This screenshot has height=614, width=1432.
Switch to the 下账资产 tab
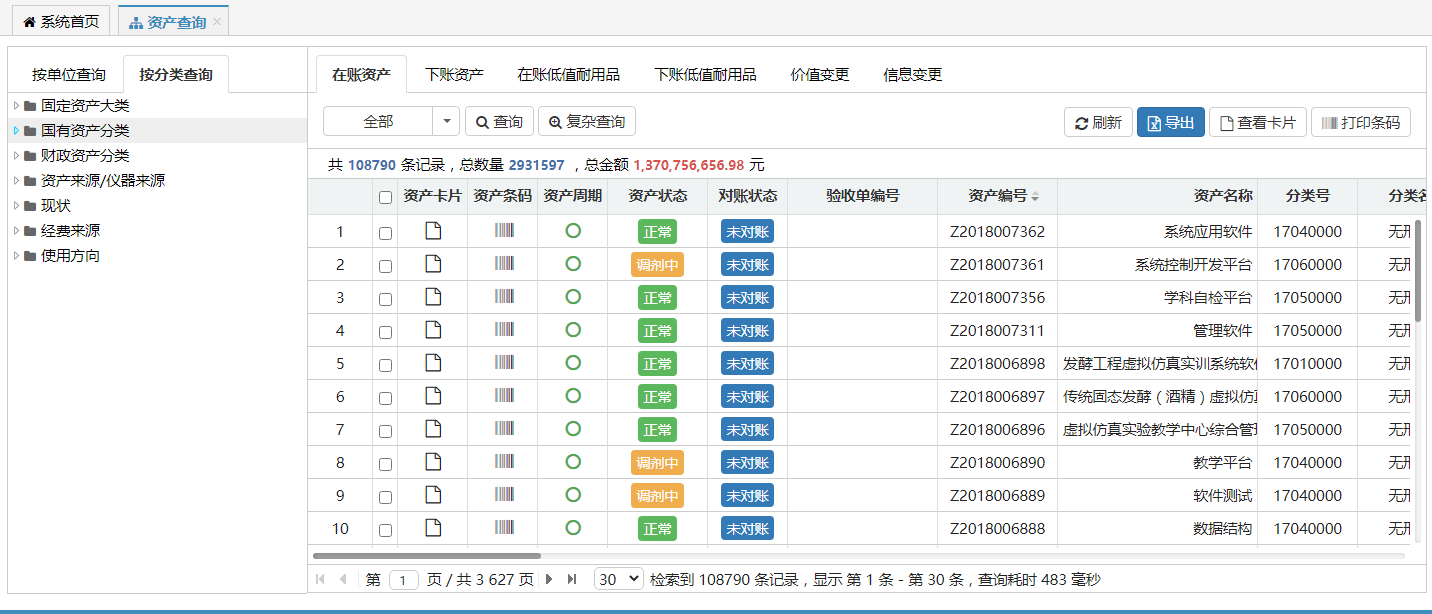(x=454, y=75)
